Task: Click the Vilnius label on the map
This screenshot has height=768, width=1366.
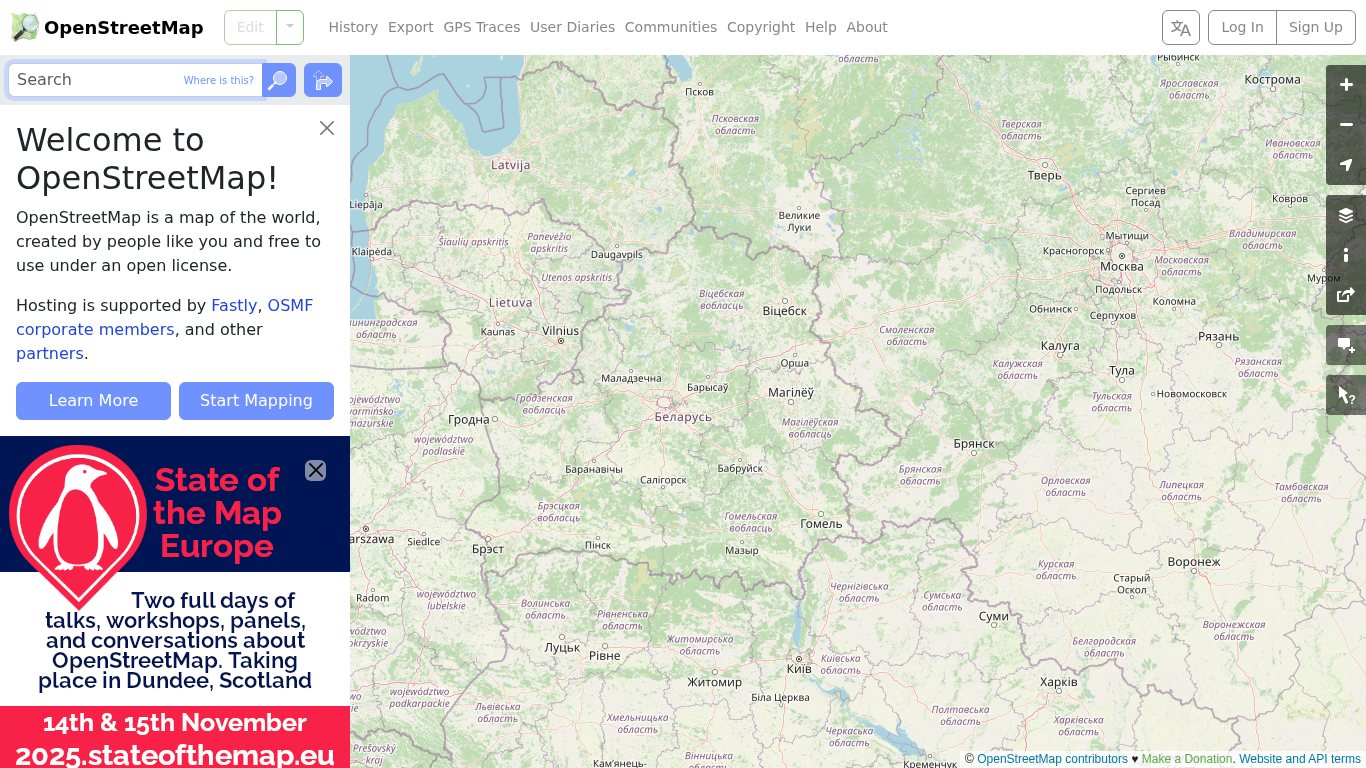Action: 560,331
